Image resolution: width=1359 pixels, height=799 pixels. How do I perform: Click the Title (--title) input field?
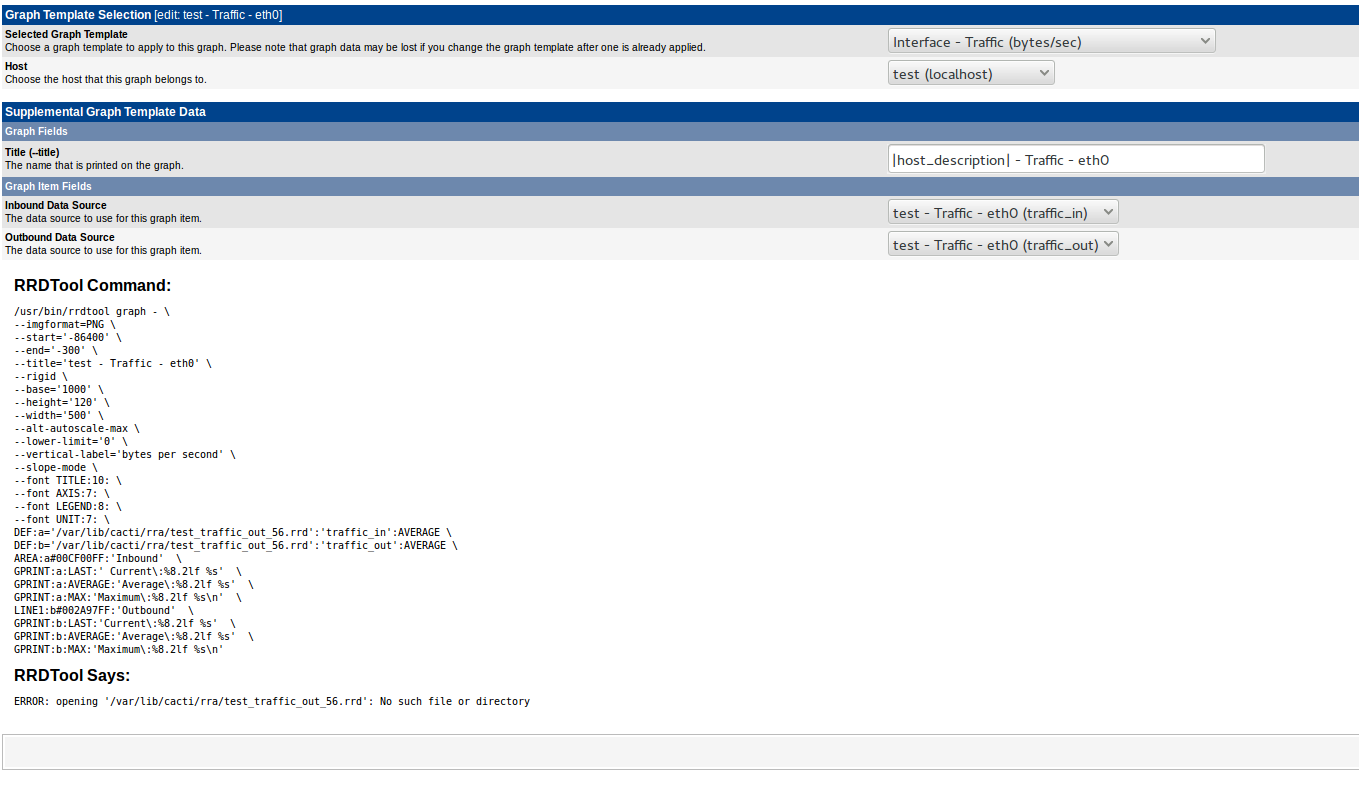pyautogui.click(x=1076, y=159)
